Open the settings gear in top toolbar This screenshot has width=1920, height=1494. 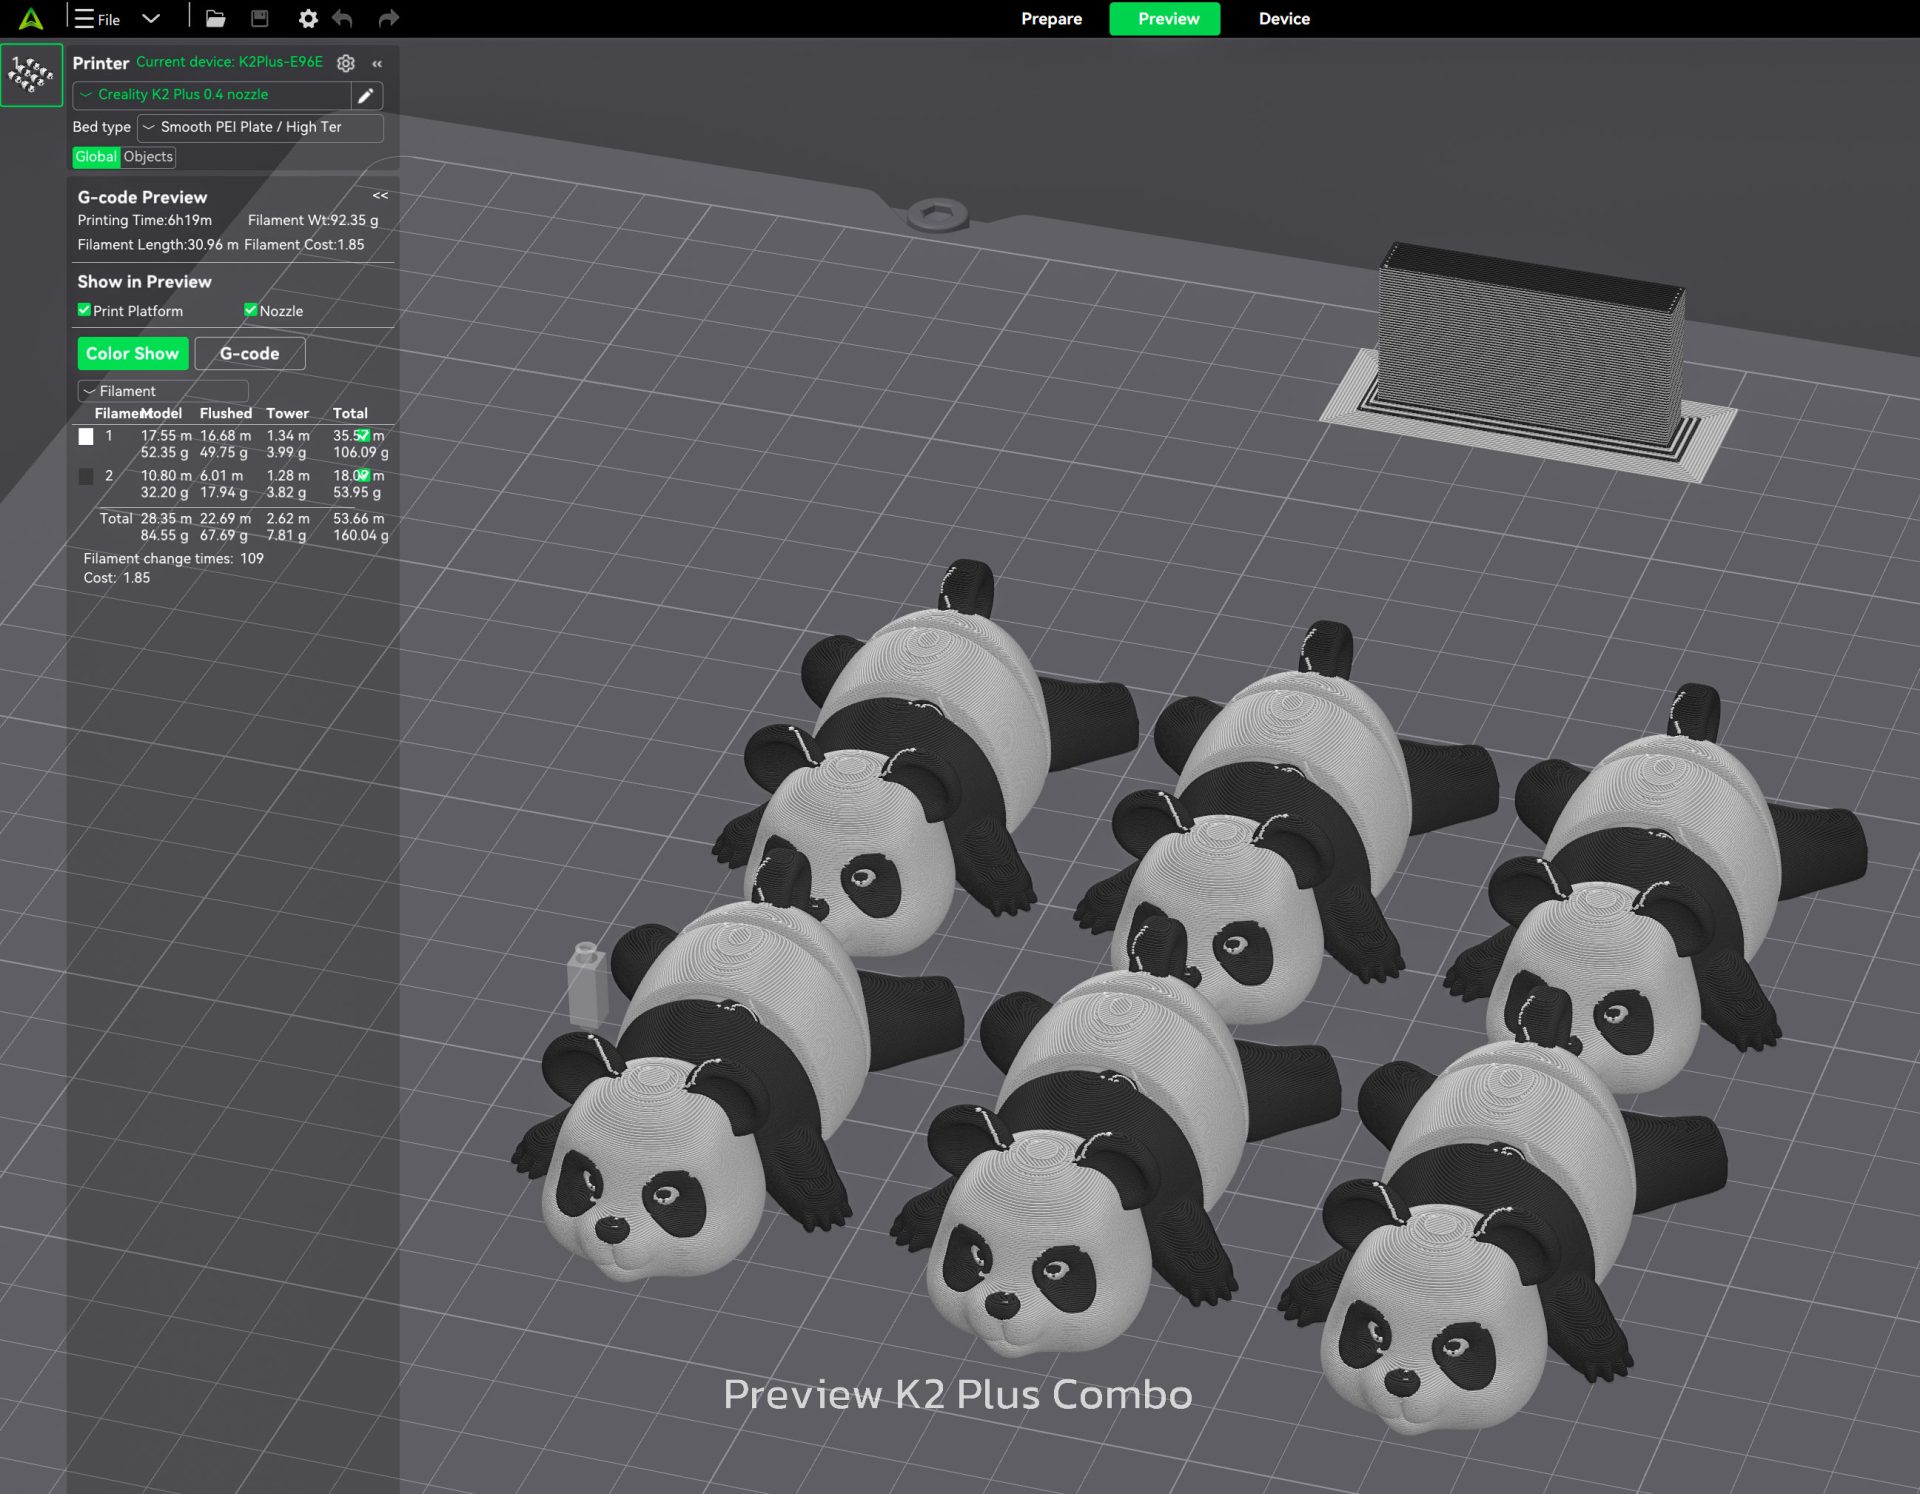308,18
